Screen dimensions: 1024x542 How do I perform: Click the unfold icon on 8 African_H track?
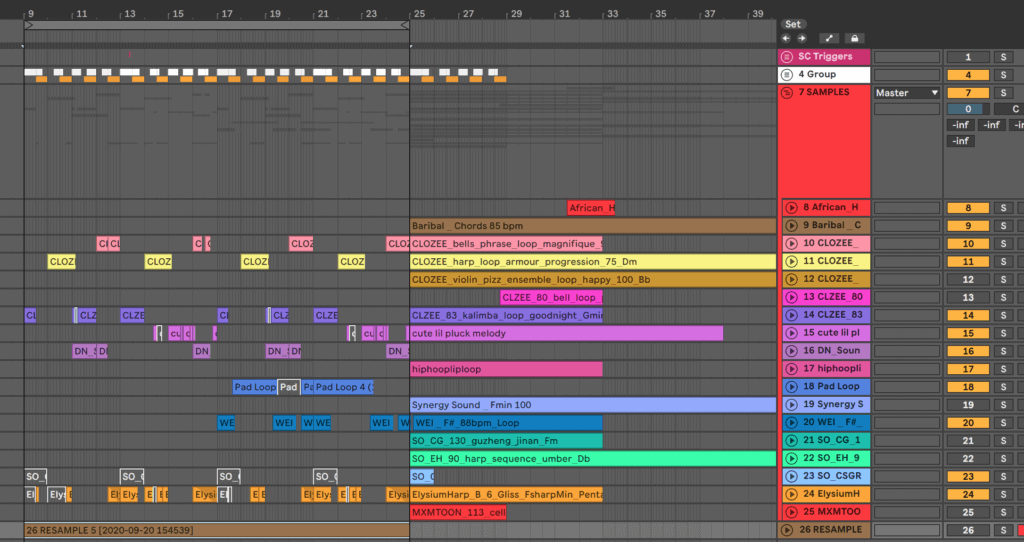coord(791,207)
